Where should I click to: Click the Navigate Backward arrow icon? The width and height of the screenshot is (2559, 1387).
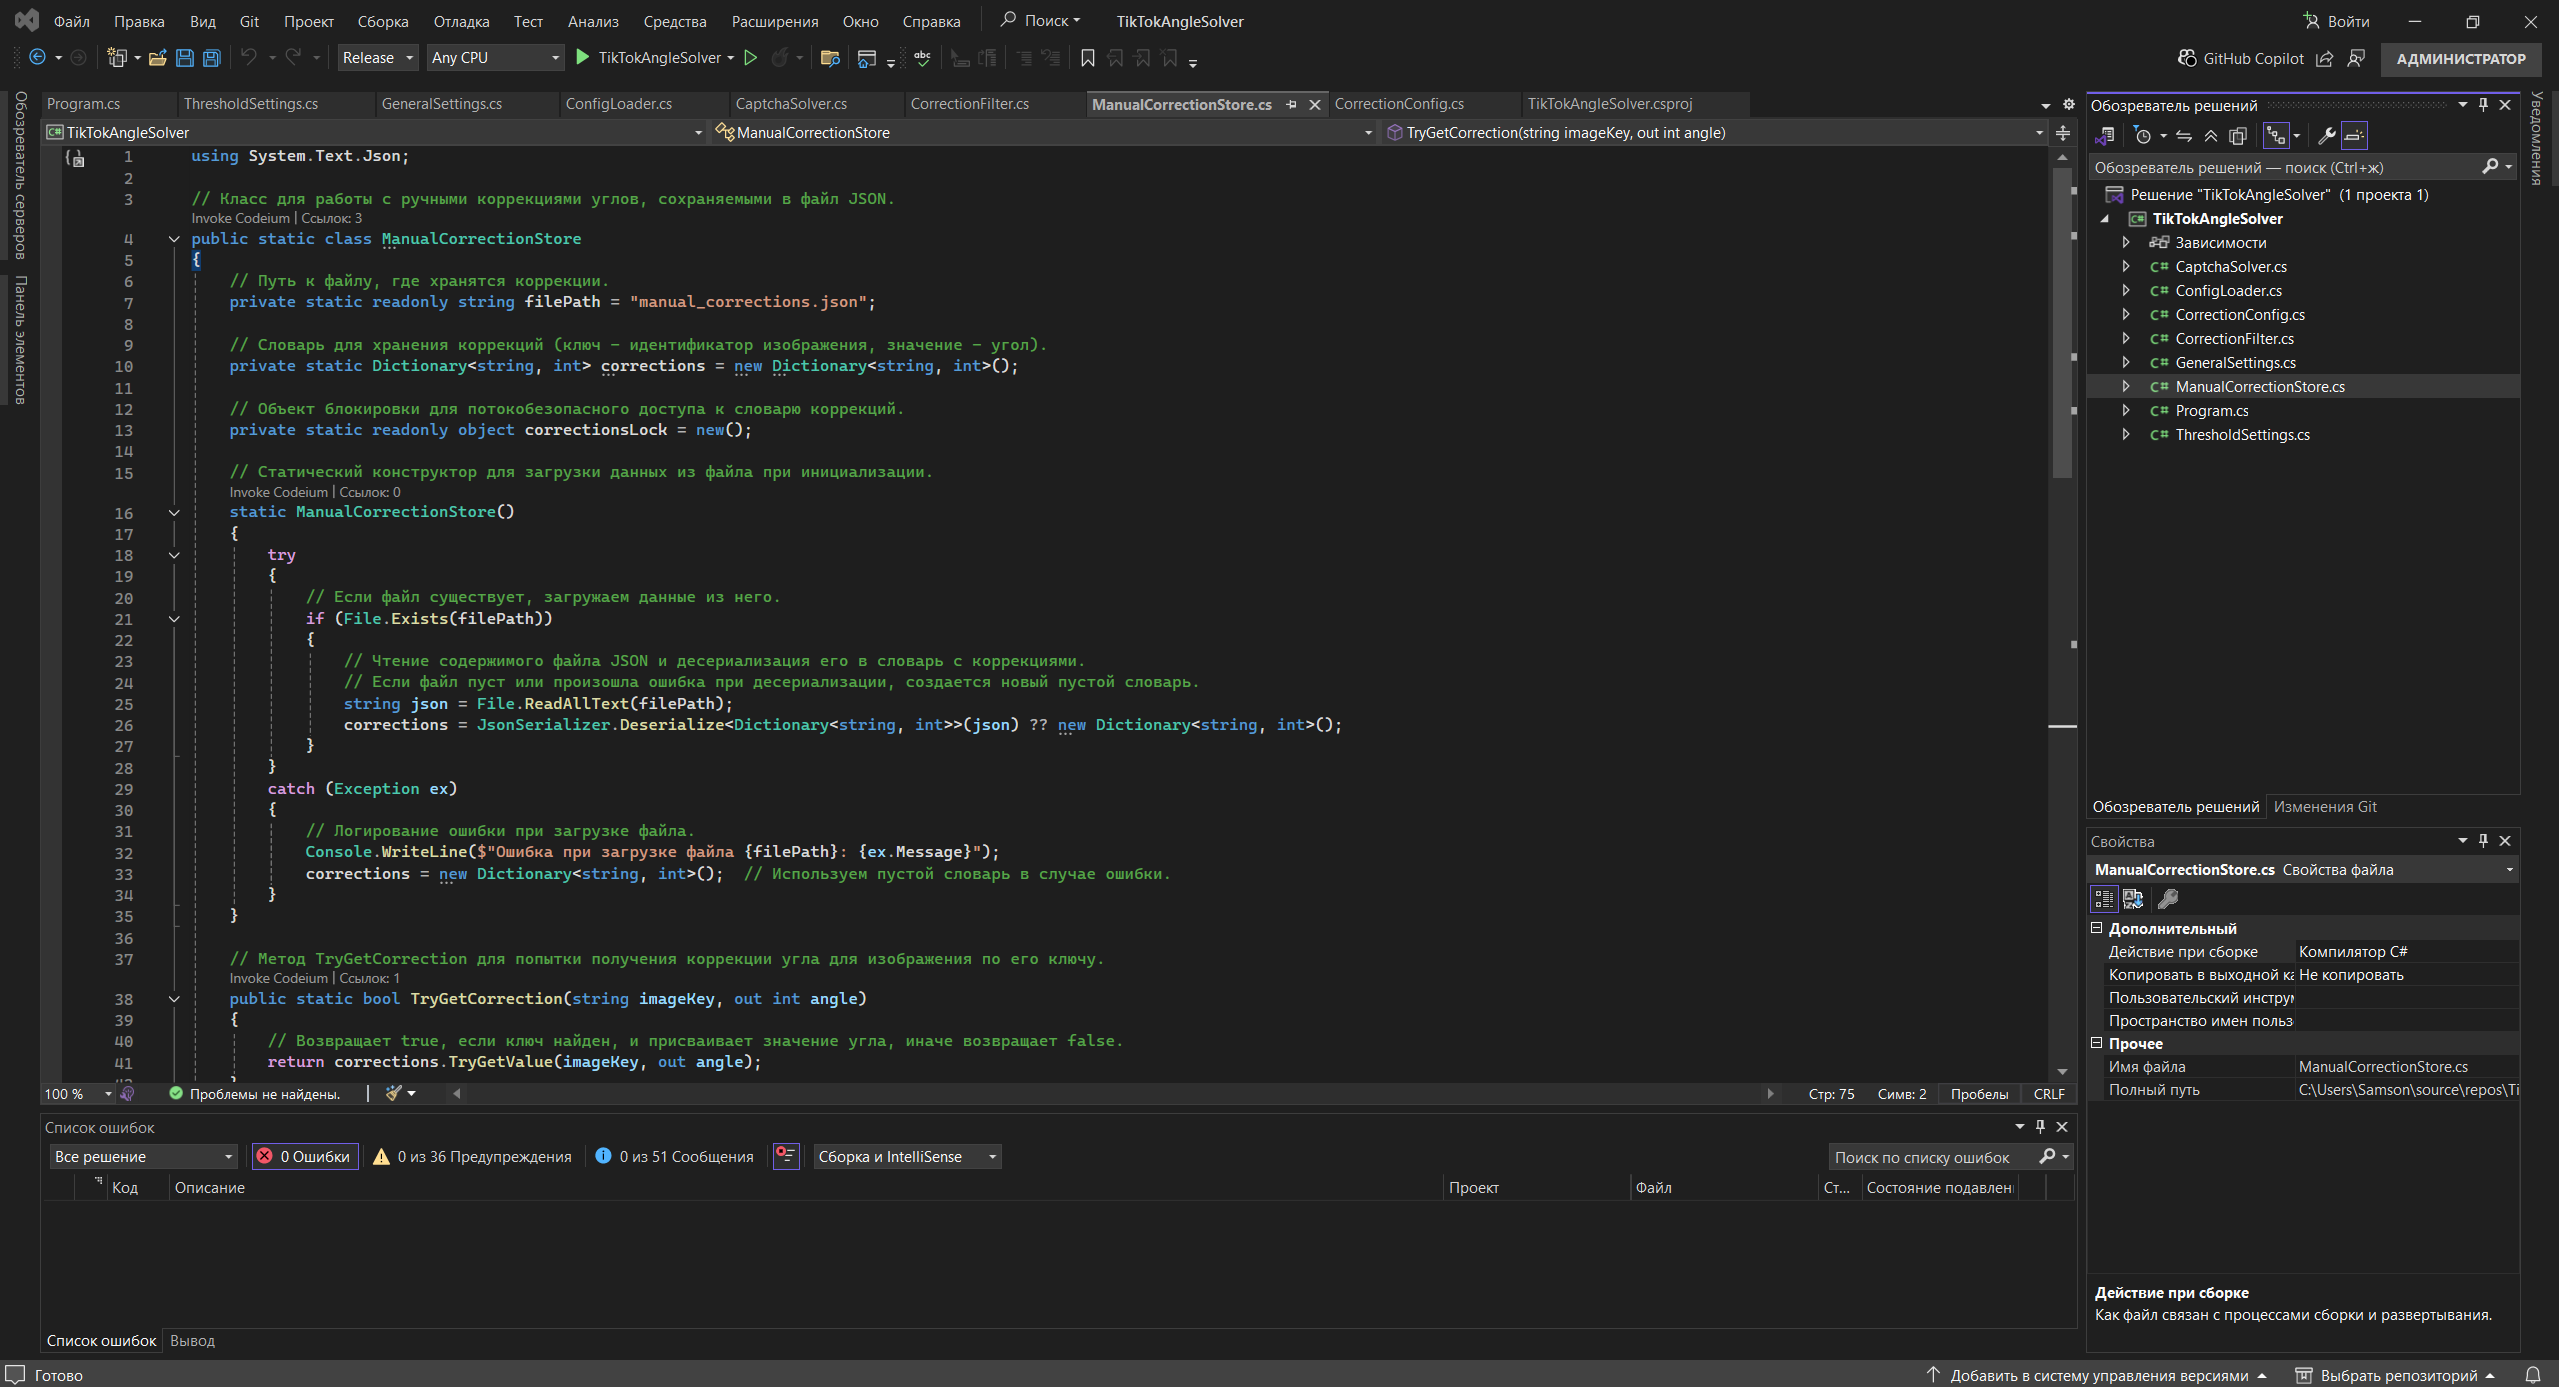tap(37, 58)
